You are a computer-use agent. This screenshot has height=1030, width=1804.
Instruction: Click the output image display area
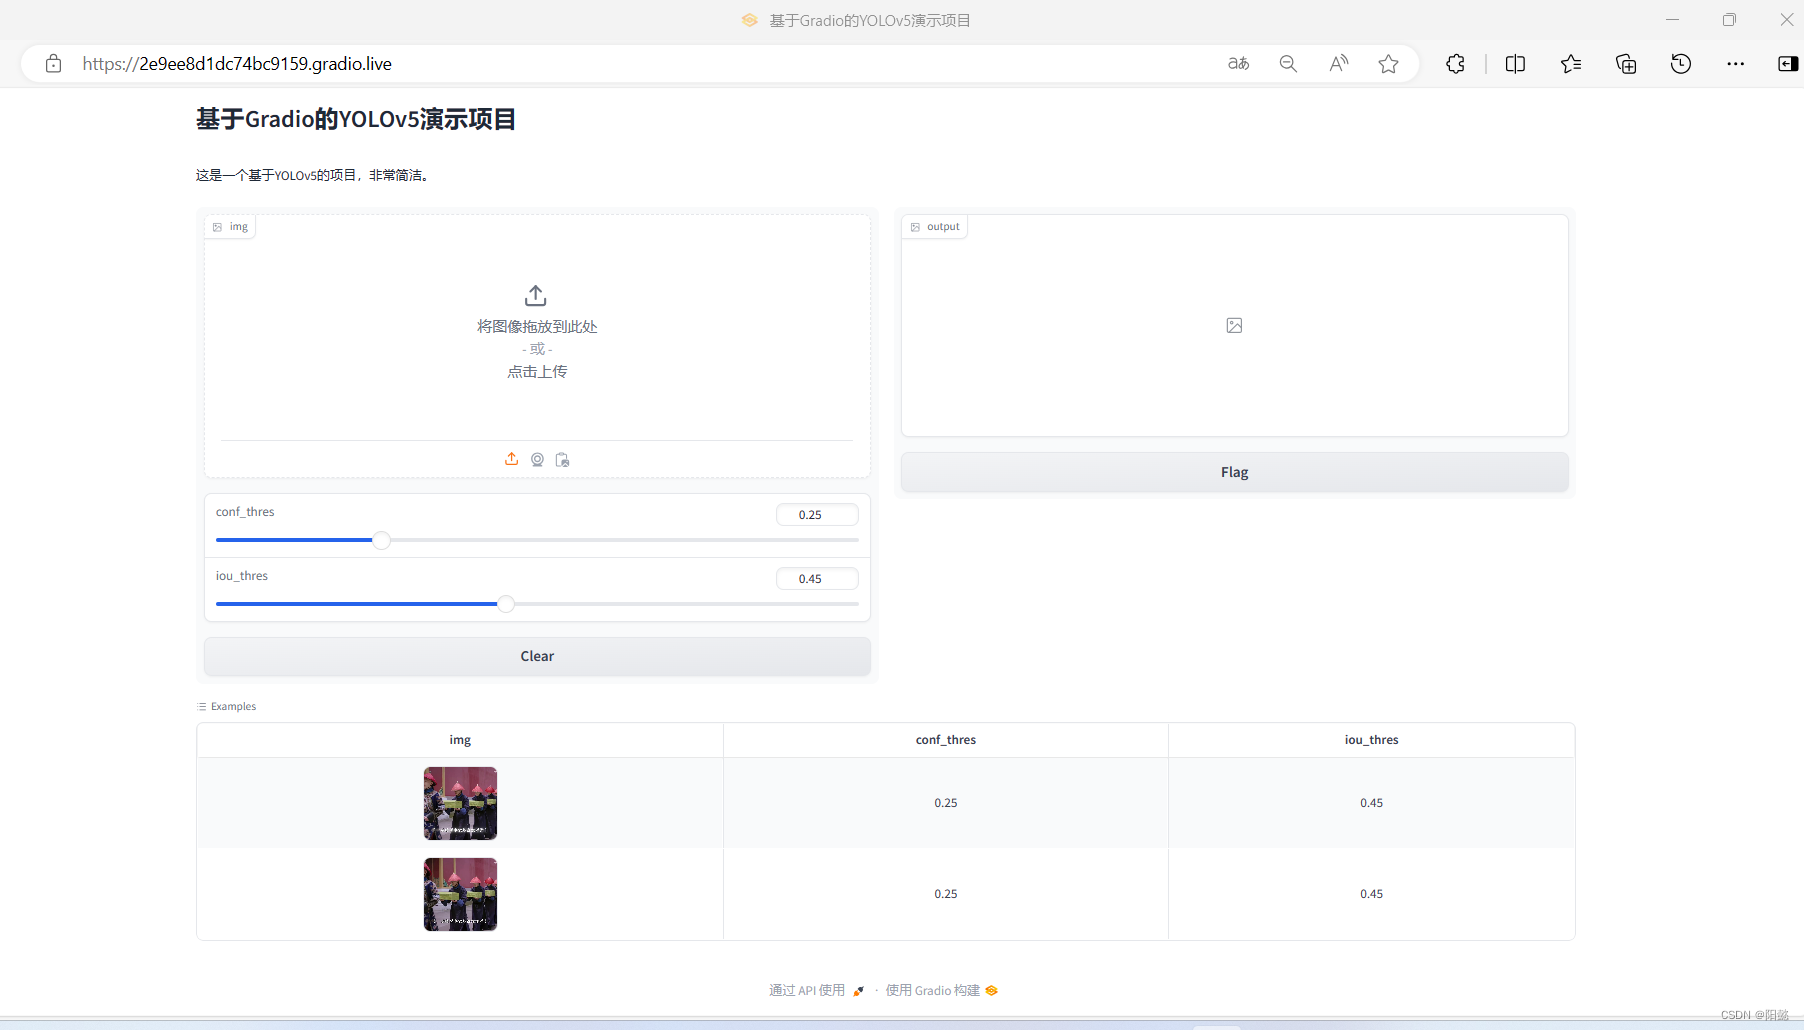(x=1235, y=325)
